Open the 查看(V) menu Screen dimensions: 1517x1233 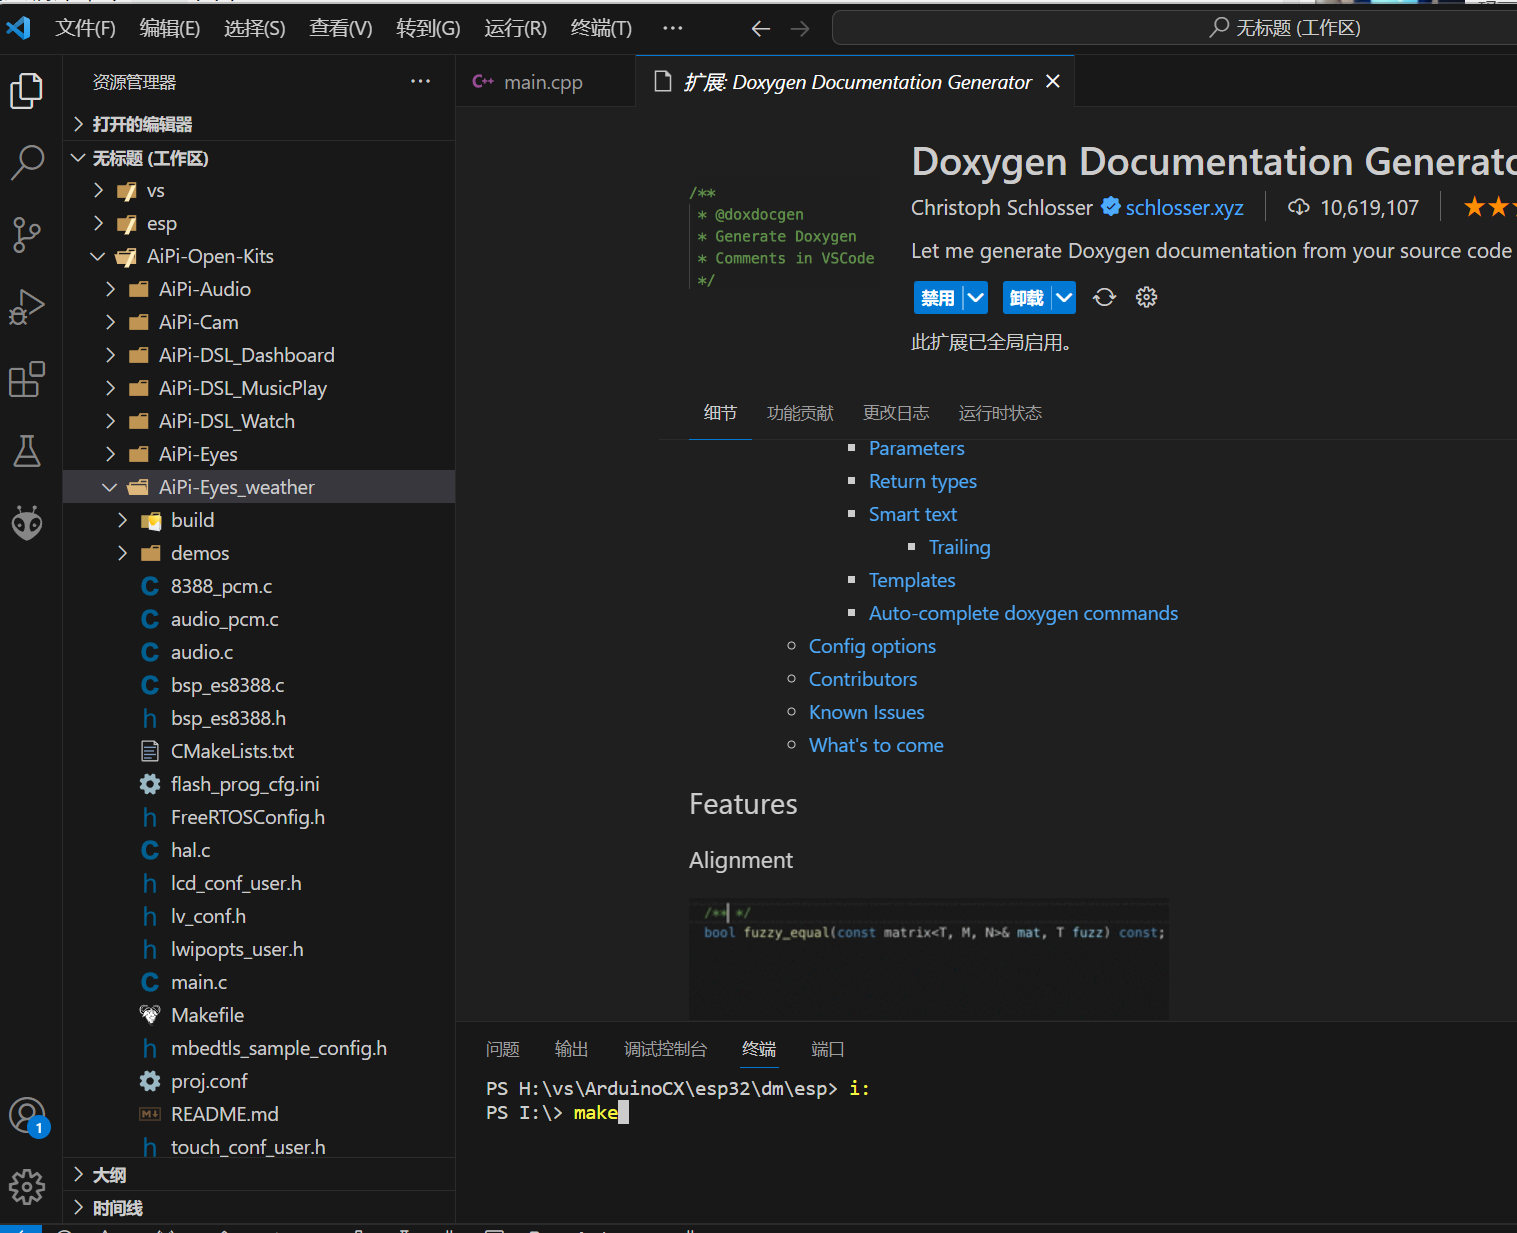coord(341,28)
